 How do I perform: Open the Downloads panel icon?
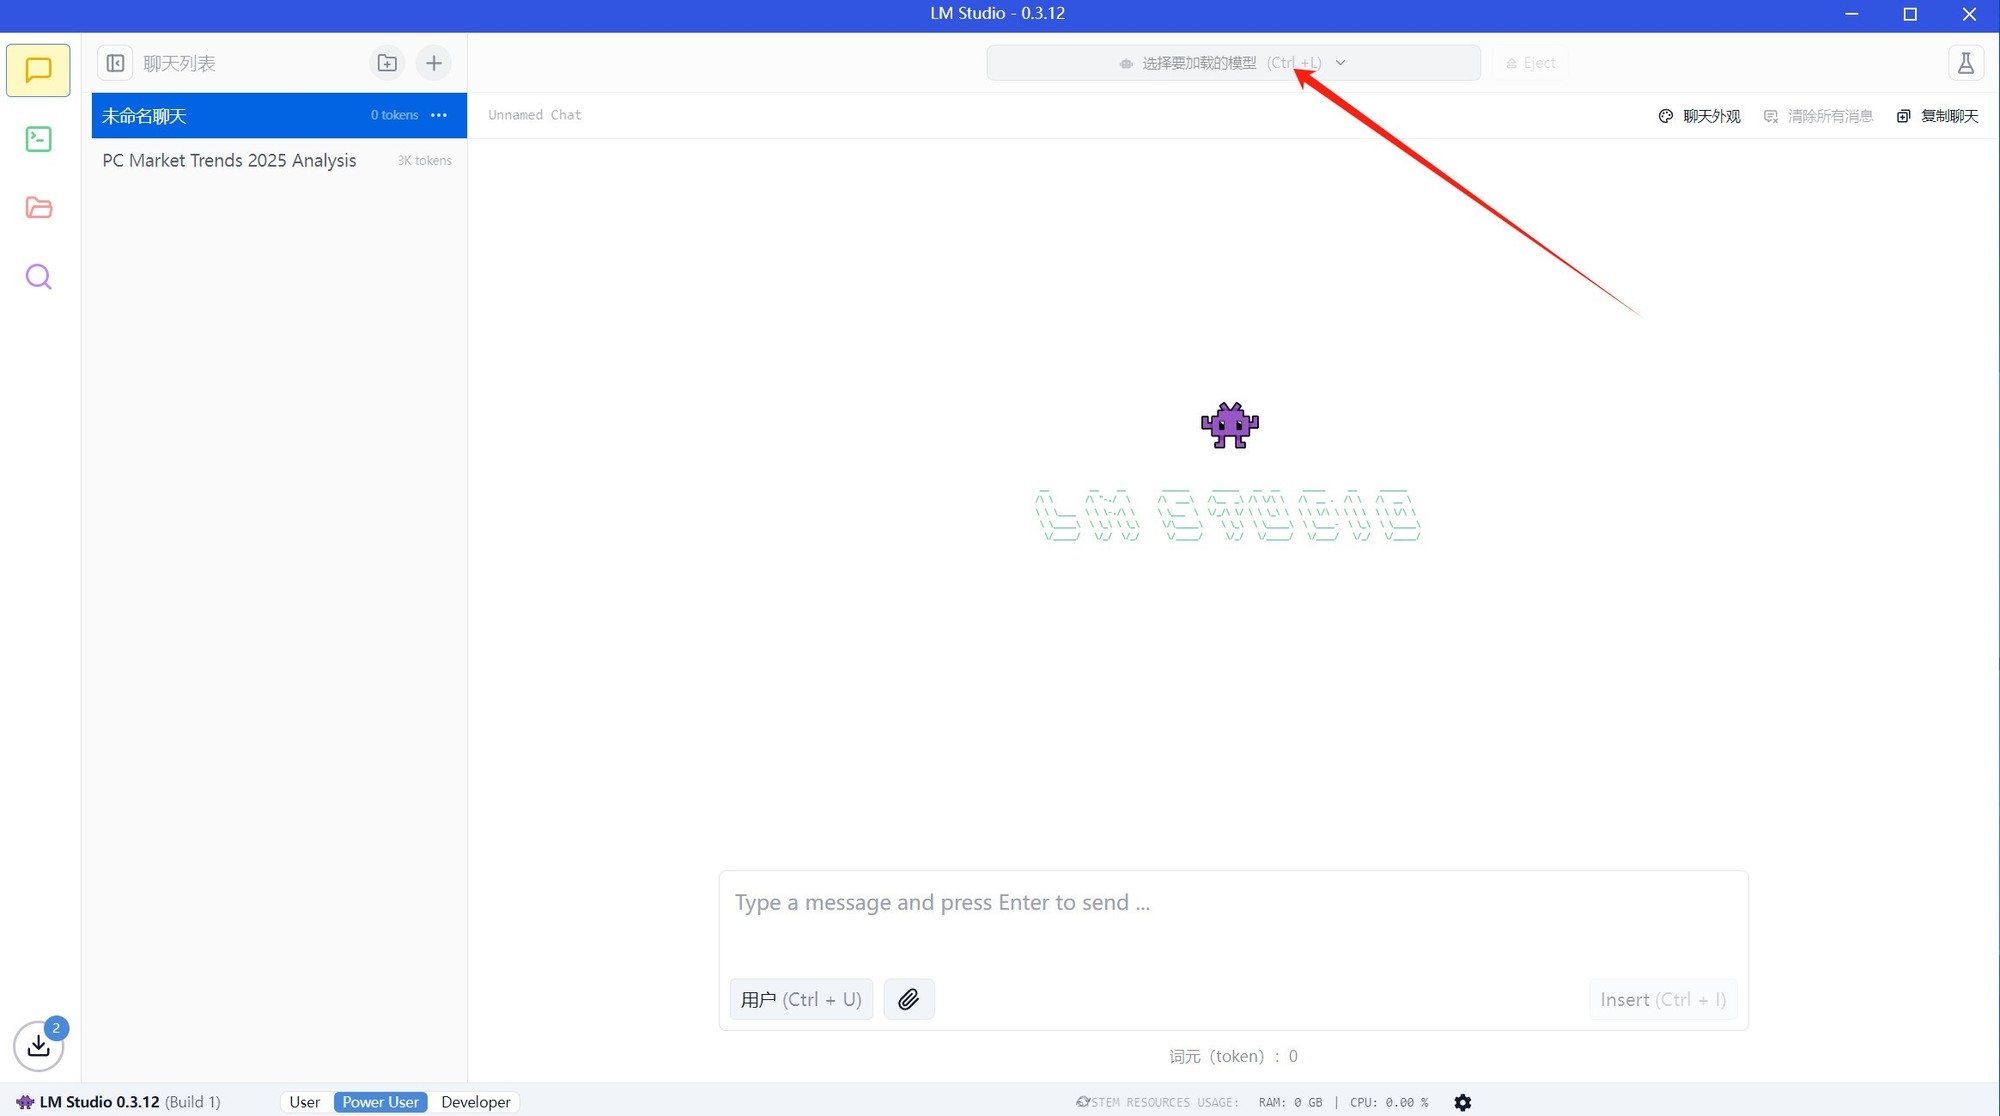pyautogui.click(x=38, y=1045)
